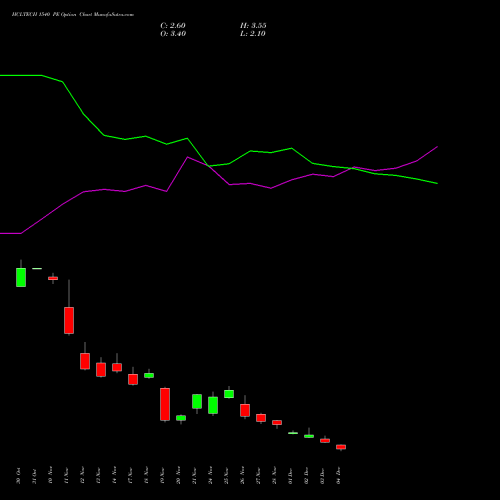Select the close value C: 2.60

coord(173,26)
